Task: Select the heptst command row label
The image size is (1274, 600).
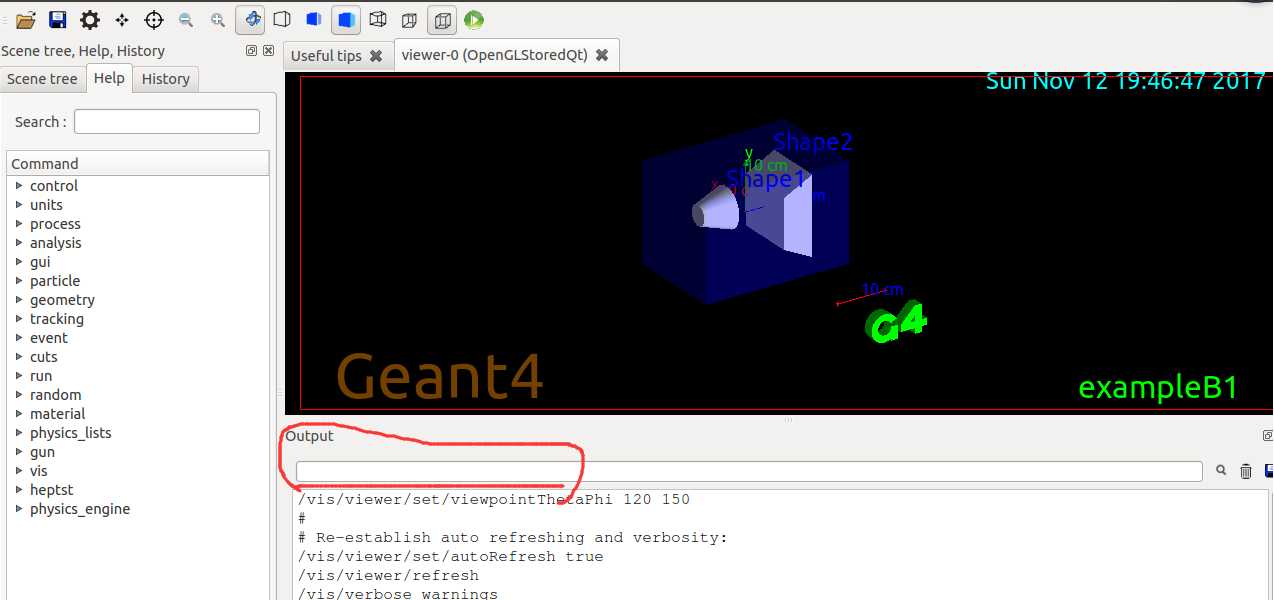Action: click(52, 490)
